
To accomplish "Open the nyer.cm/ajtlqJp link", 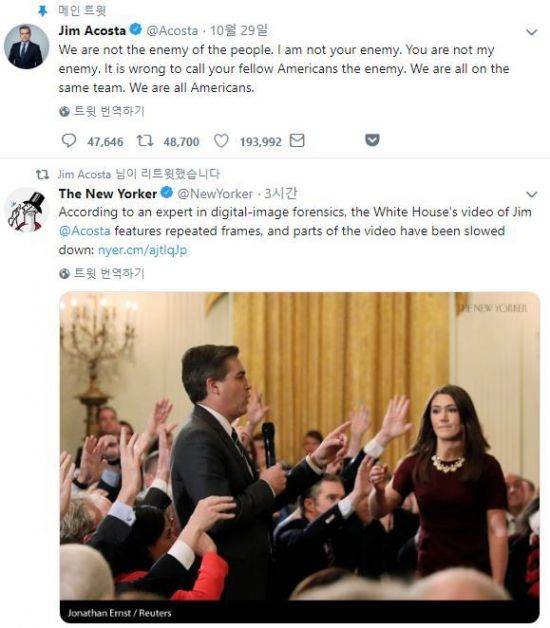I will (x=142, y=250).
